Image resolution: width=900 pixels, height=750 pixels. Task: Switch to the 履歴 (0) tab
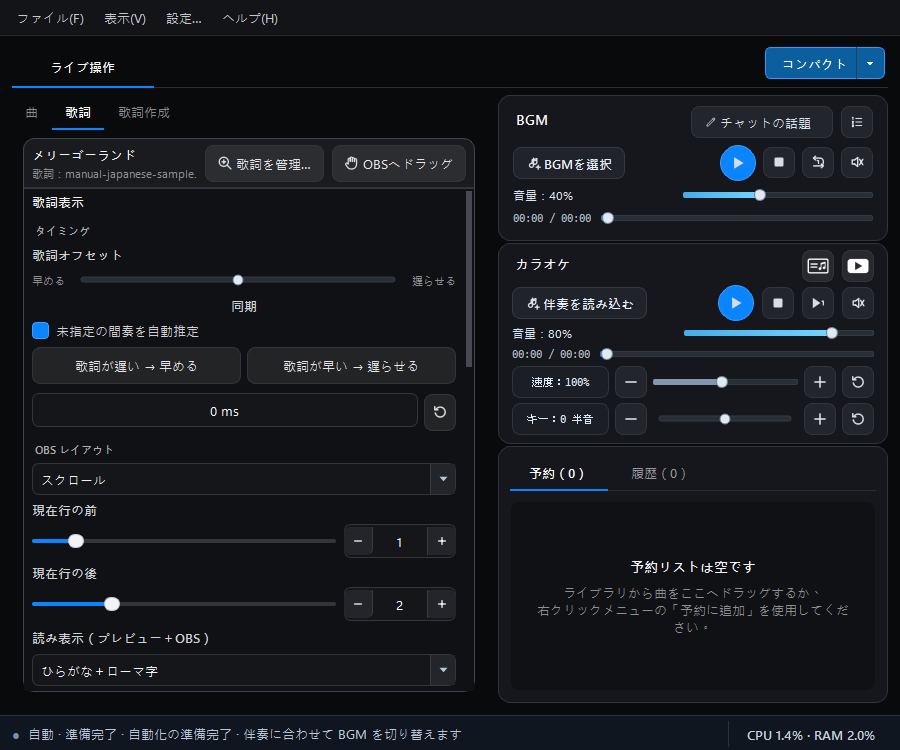pos(658,473)
